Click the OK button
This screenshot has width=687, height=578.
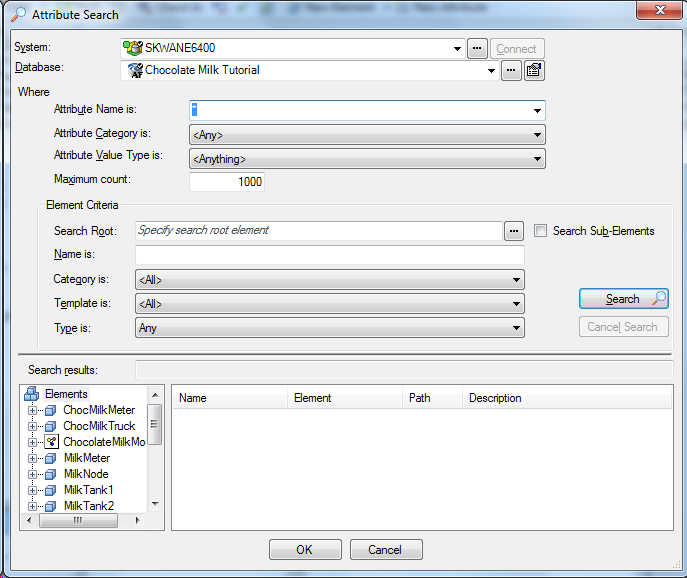coord(305,550)
